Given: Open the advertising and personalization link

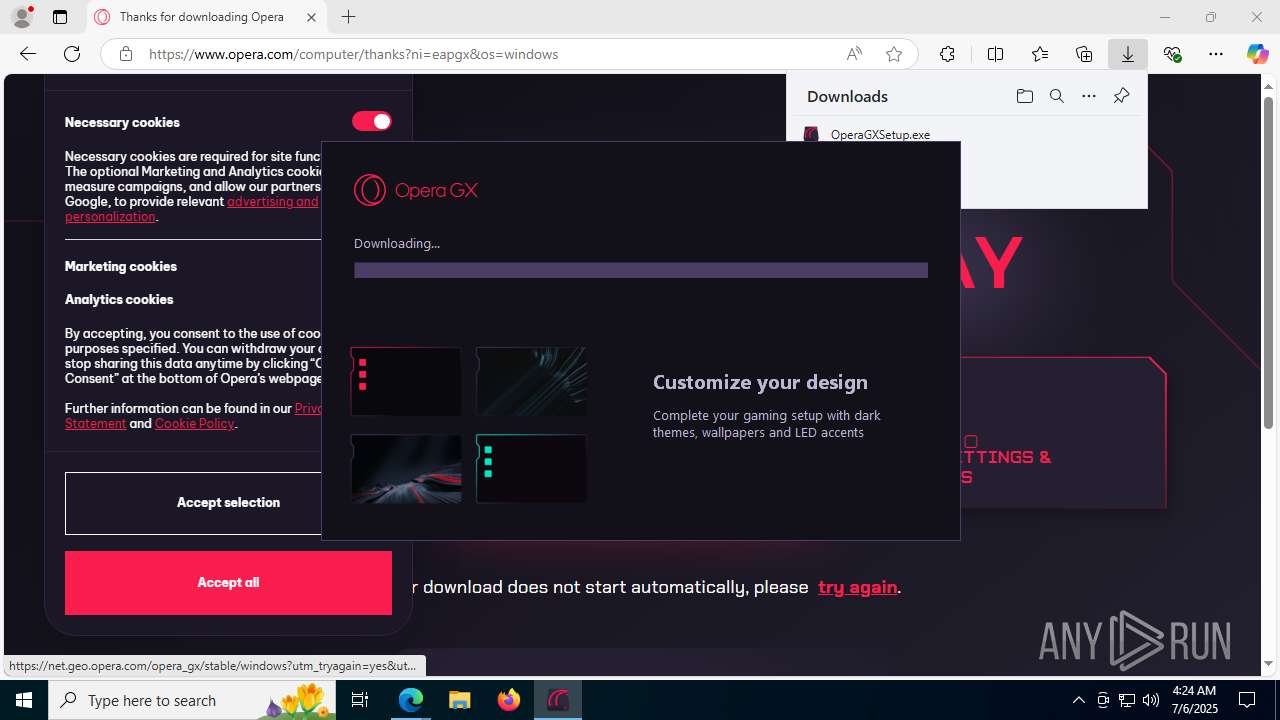Looking at the screenshot, I should click(x=272, y=201).
